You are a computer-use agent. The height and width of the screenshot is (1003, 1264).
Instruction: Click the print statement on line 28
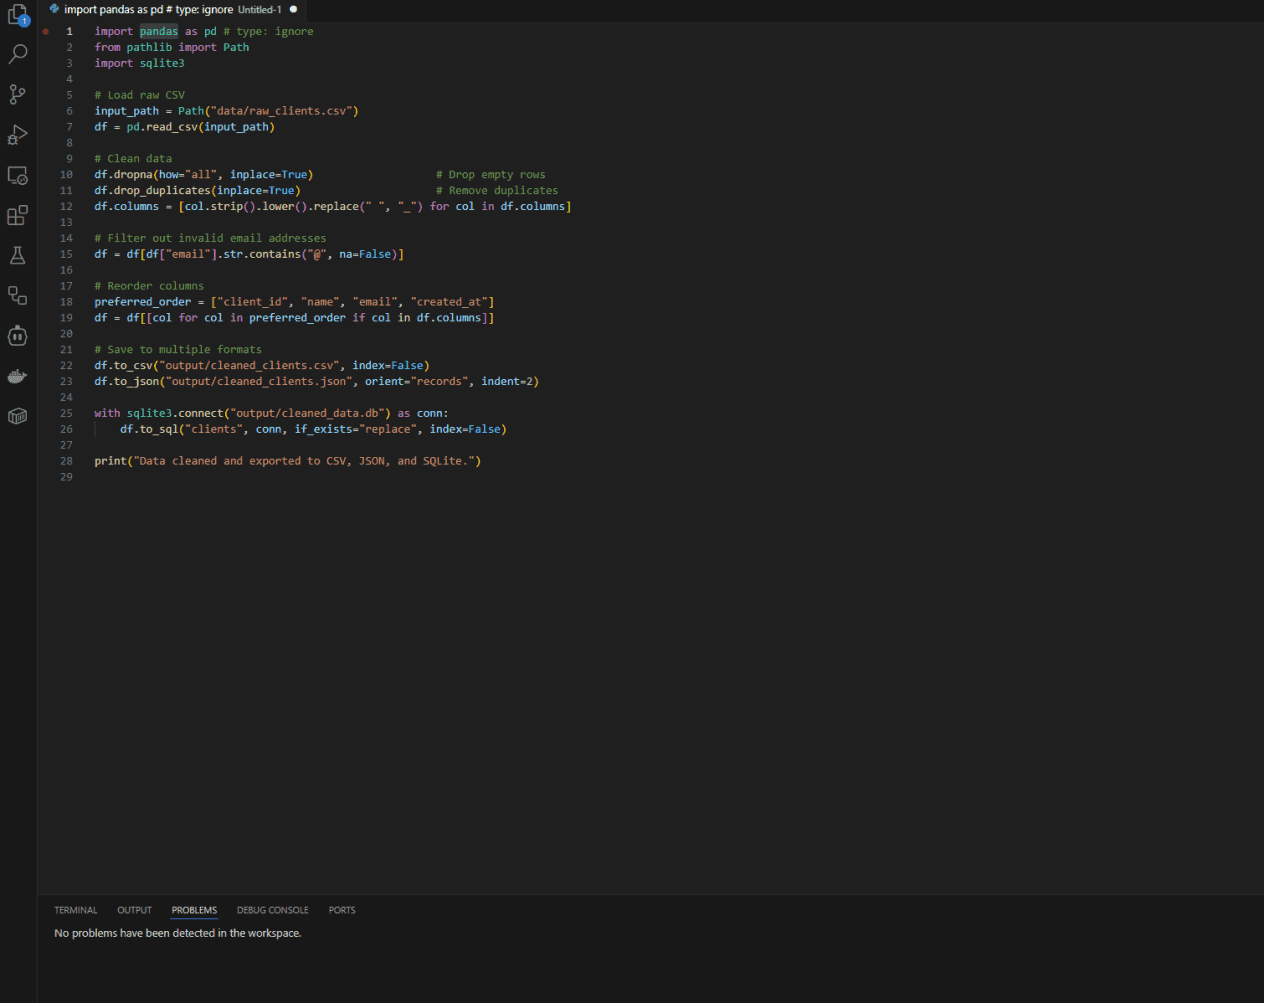(288, 461)
